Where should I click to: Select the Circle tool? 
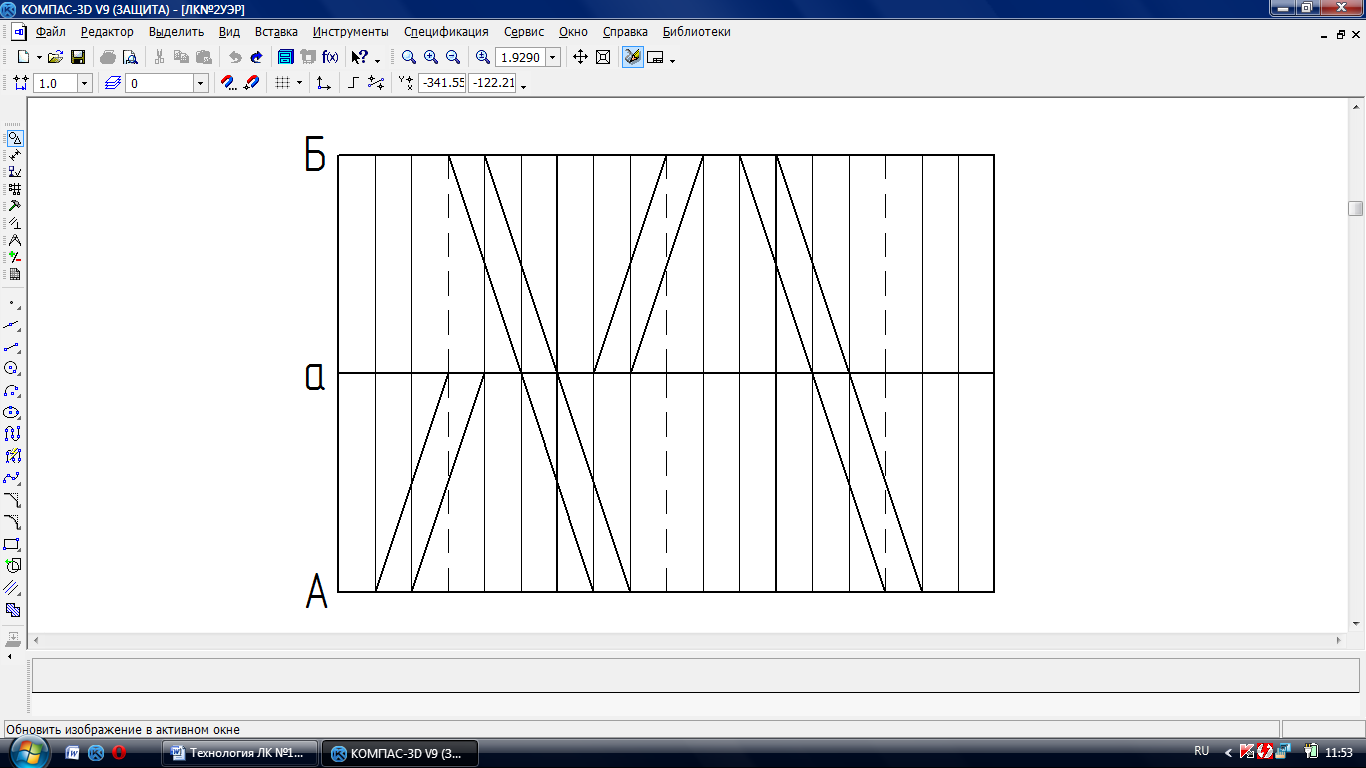[12, 368]
